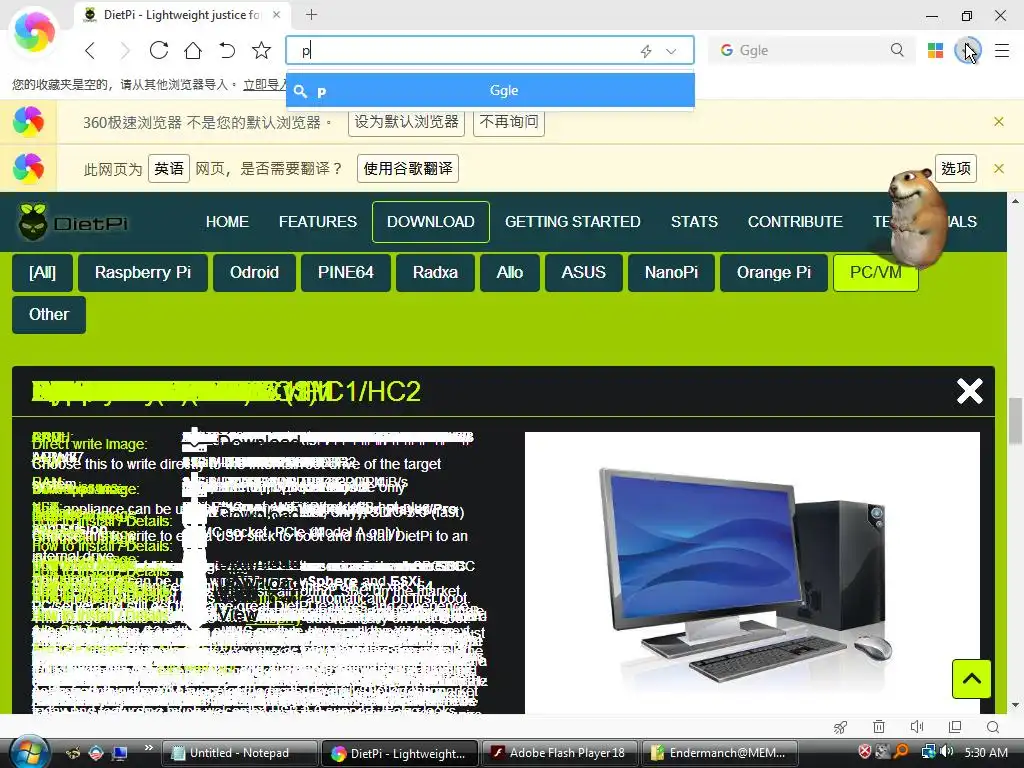Open the HOME navigation item
Screen dimensions: 1024x768
tap(227, 222)
